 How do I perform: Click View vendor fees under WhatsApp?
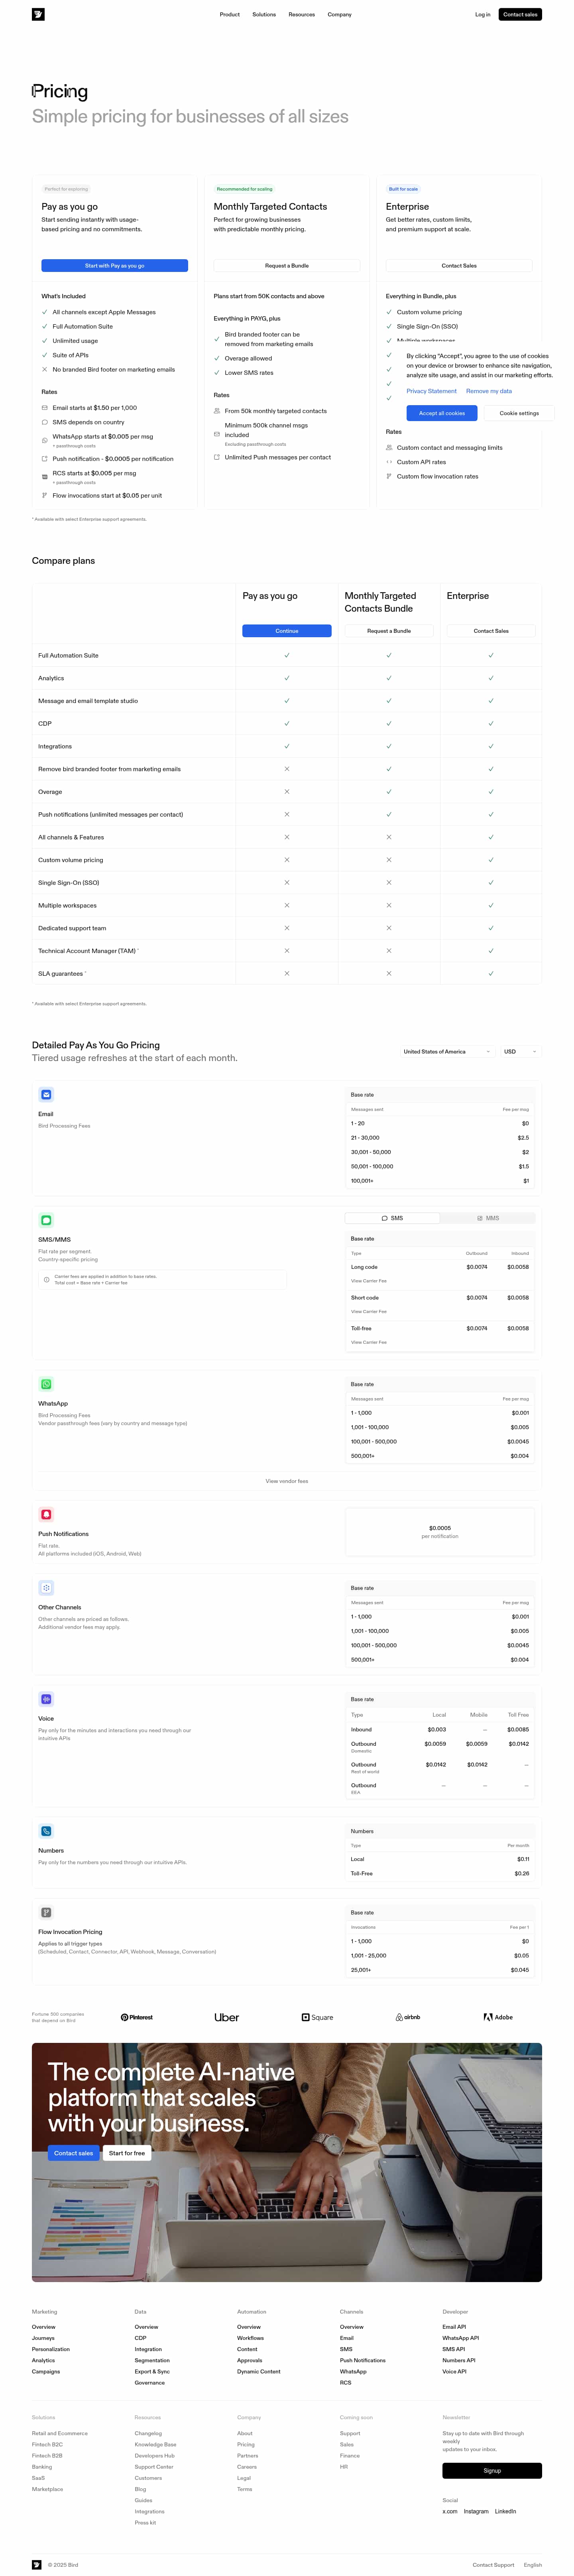pos(287,1481)
